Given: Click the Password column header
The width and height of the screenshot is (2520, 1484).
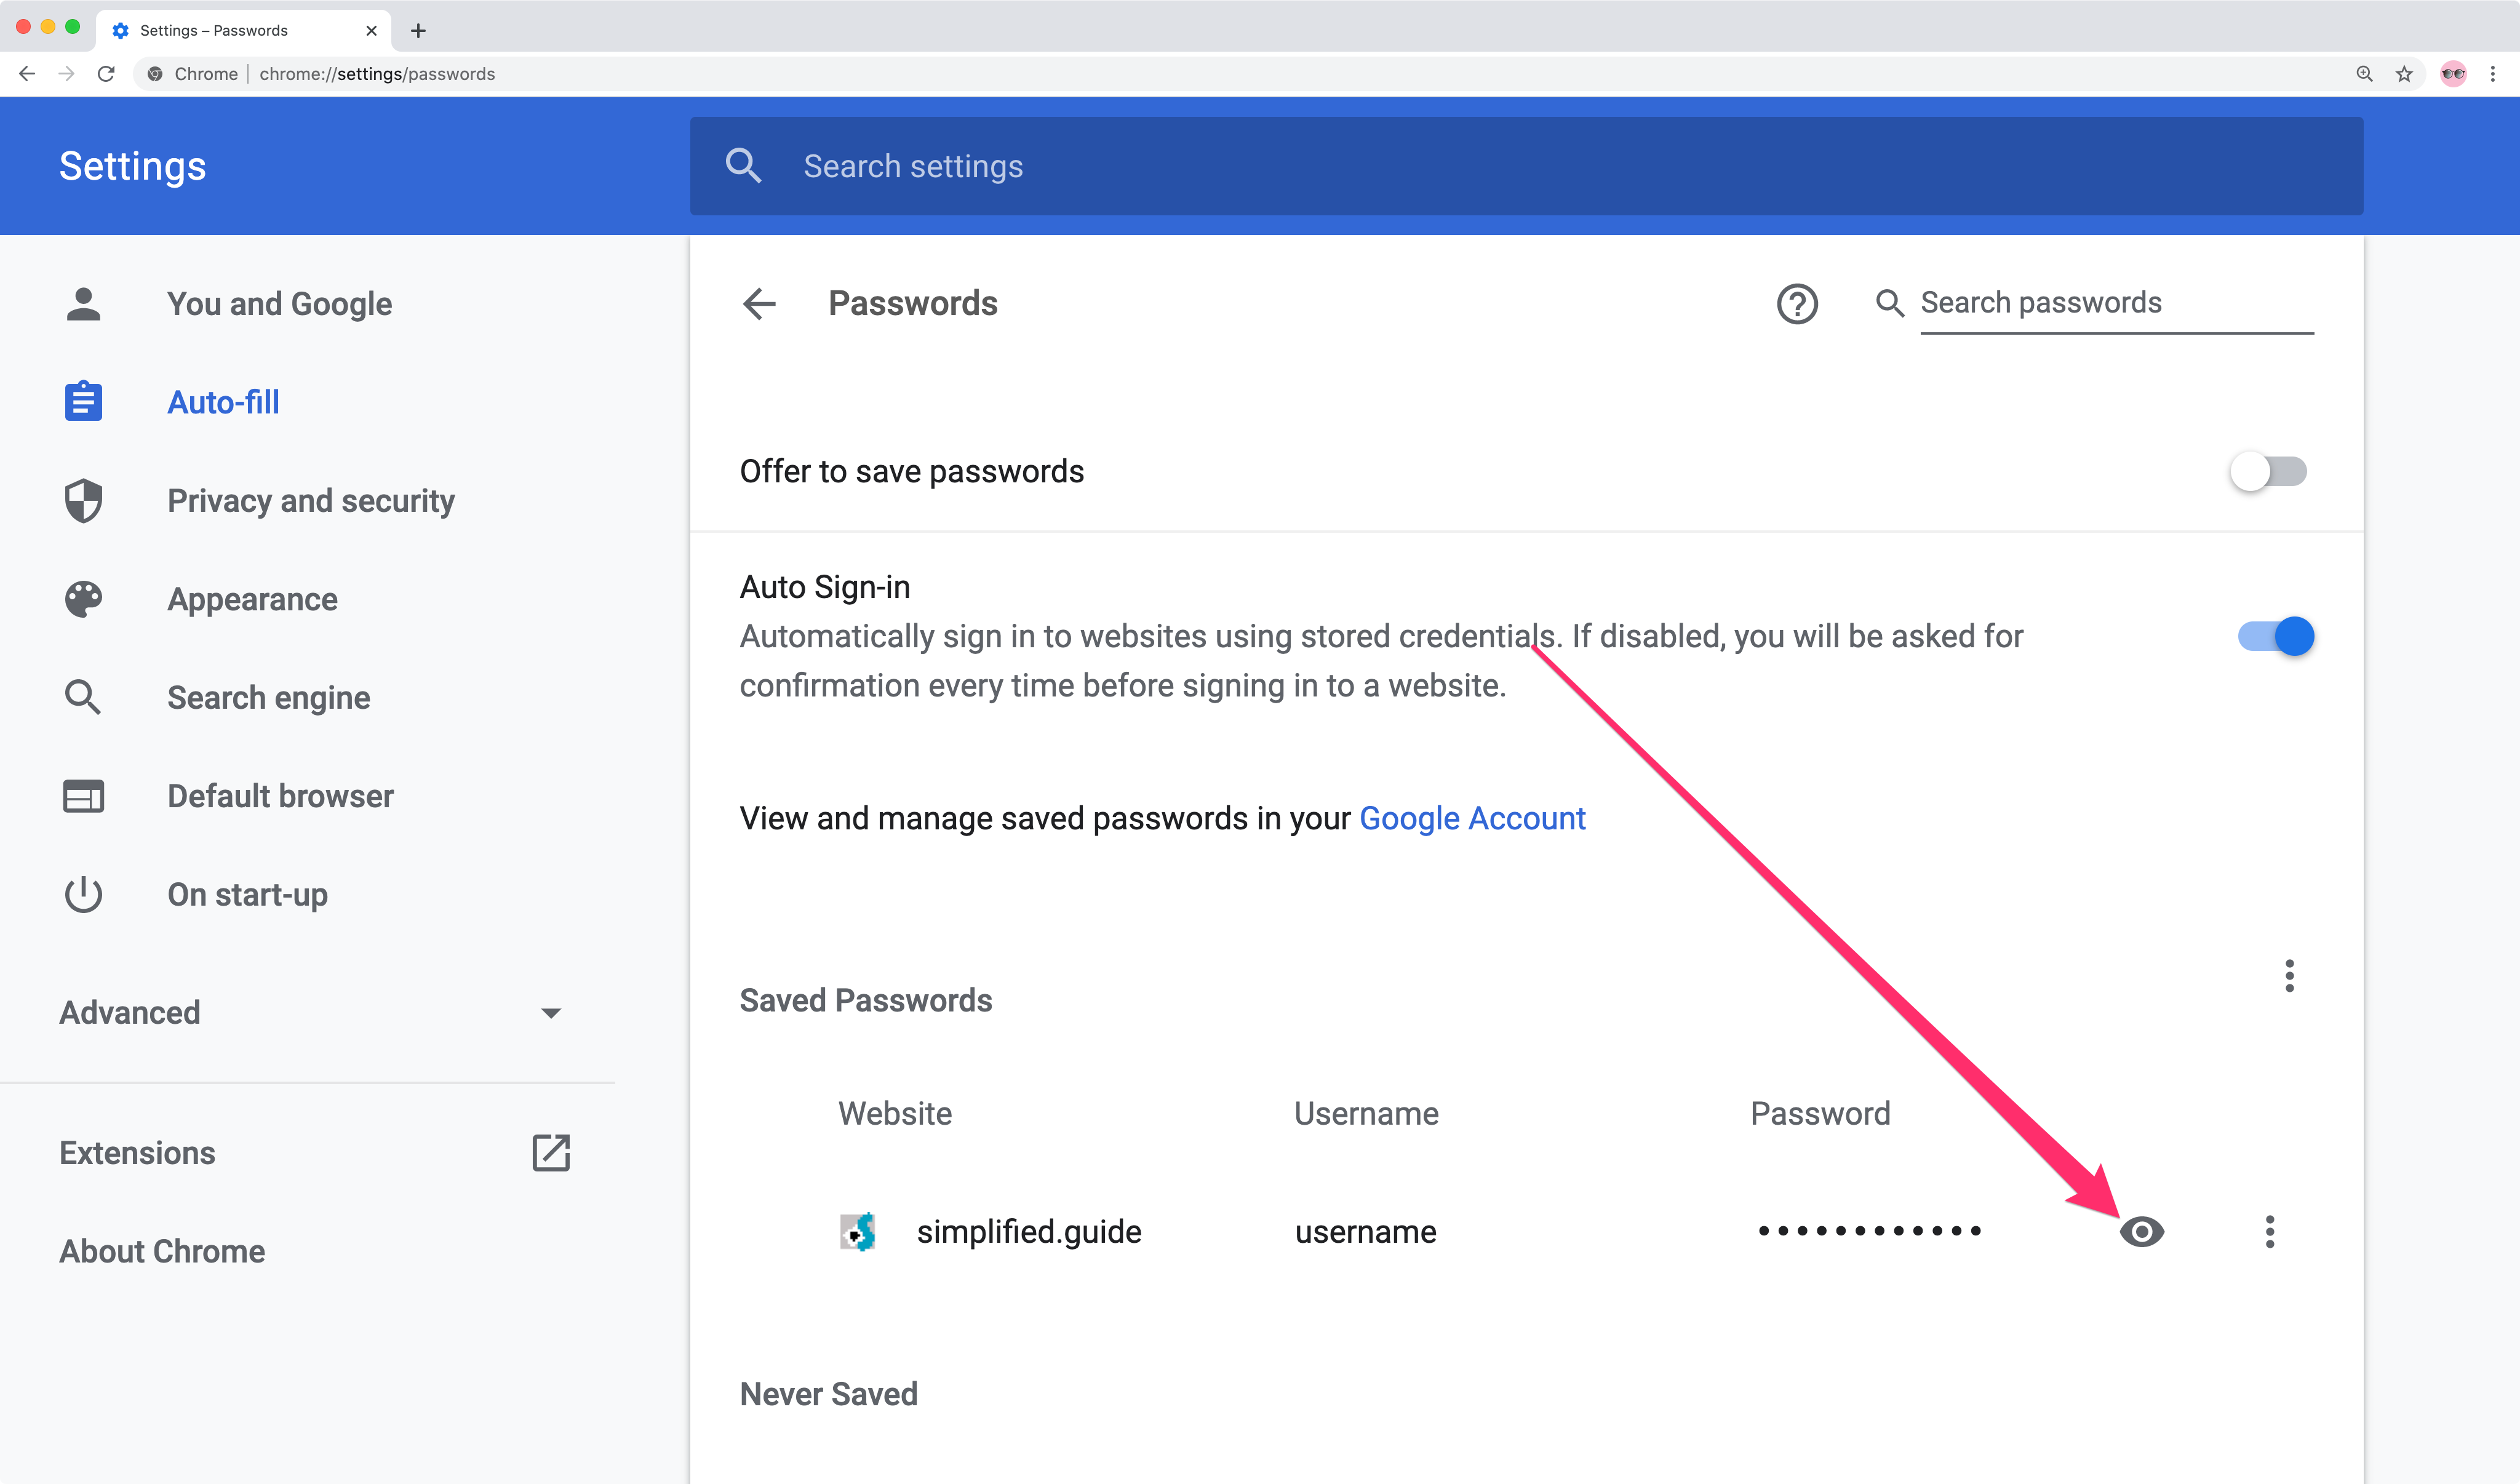Looking at the screenshot, I should tap(1820, 1113).
